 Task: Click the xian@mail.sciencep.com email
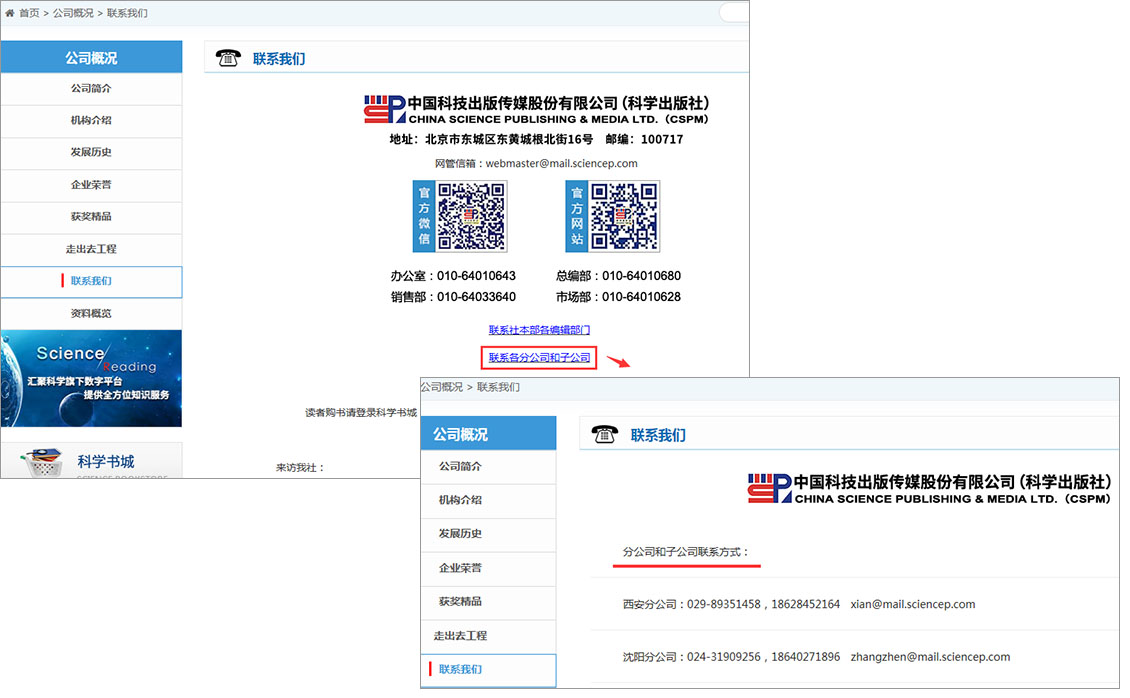click(913, 604)
